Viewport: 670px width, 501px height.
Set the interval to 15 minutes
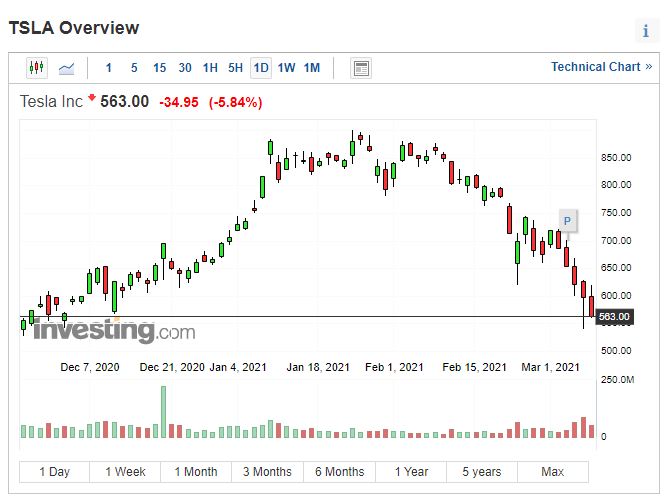click(159, 68)
